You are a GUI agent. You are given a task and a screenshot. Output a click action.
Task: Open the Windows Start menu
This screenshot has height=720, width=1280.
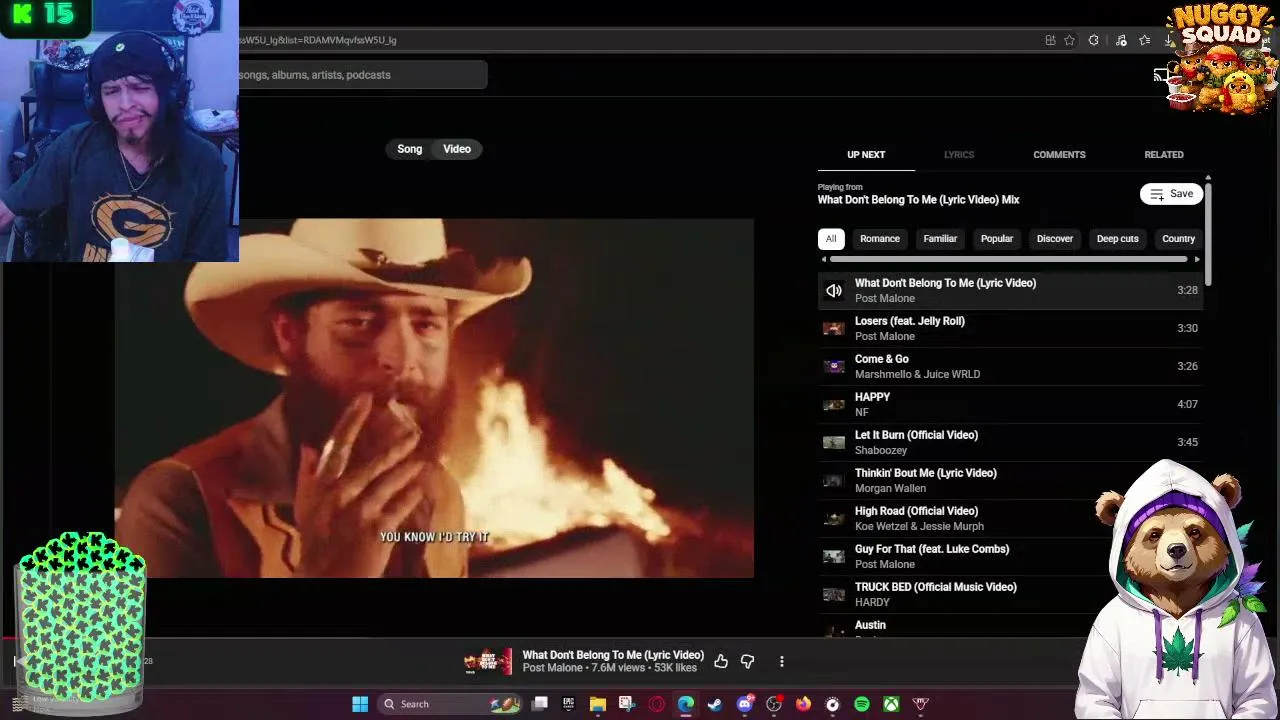(x=360, y=704)
